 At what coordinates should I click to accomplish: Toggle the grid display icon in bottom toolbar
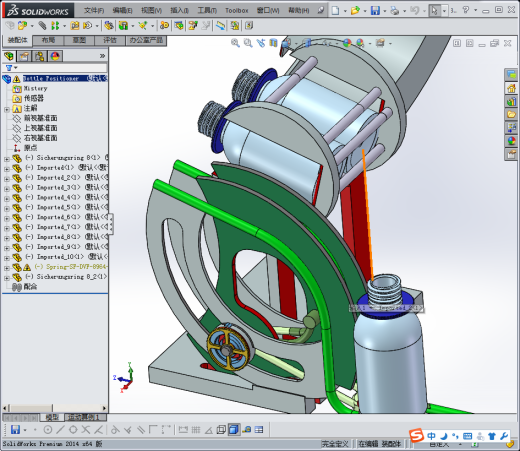196,430
